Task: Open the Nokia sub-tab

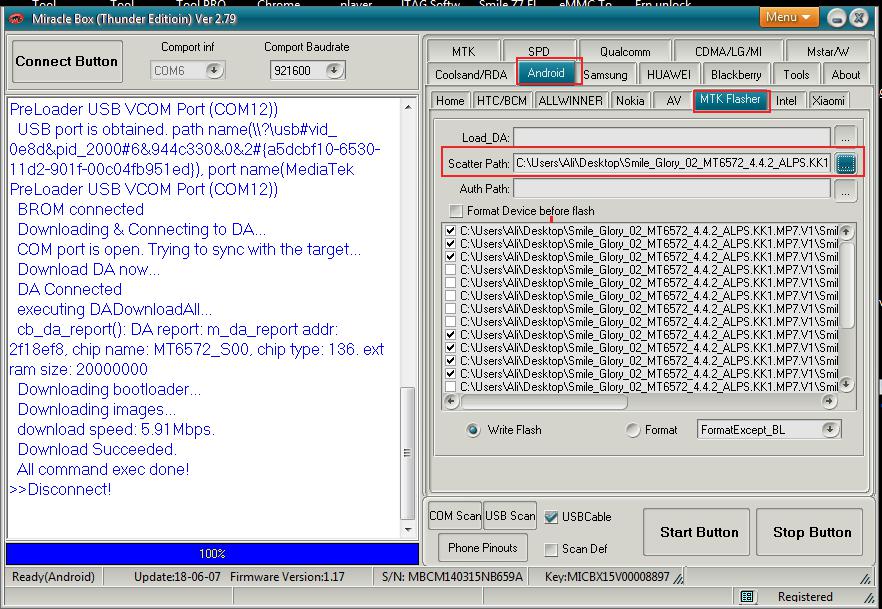Action: click(x=630, y=101)
